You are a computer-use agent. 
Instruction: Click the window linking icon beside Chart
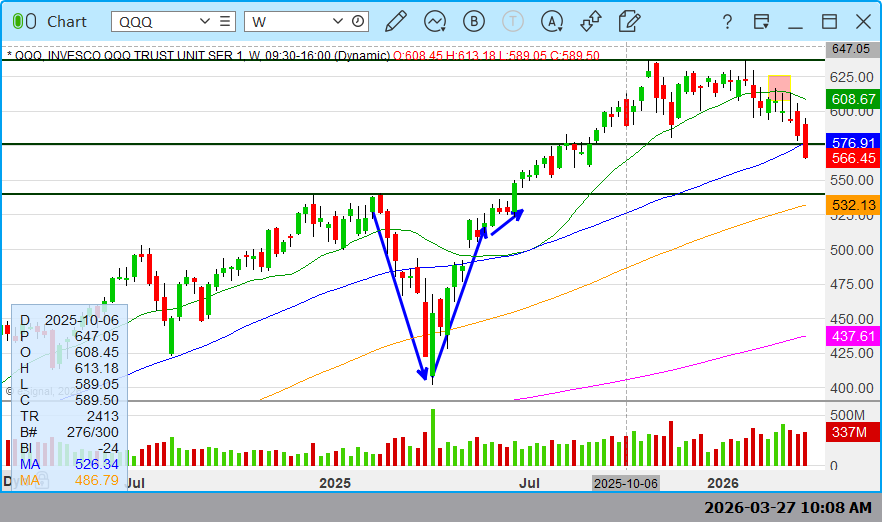tap(24, 22)
